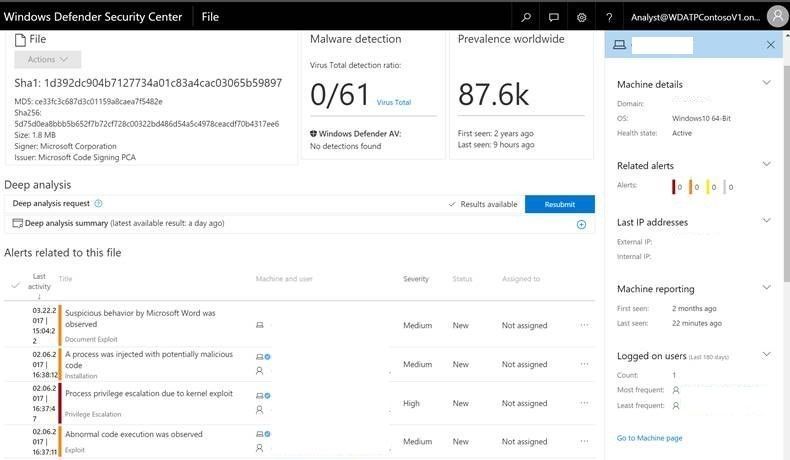Click machine icon in Microsoft Word alert row

click(x=259, y=325)
